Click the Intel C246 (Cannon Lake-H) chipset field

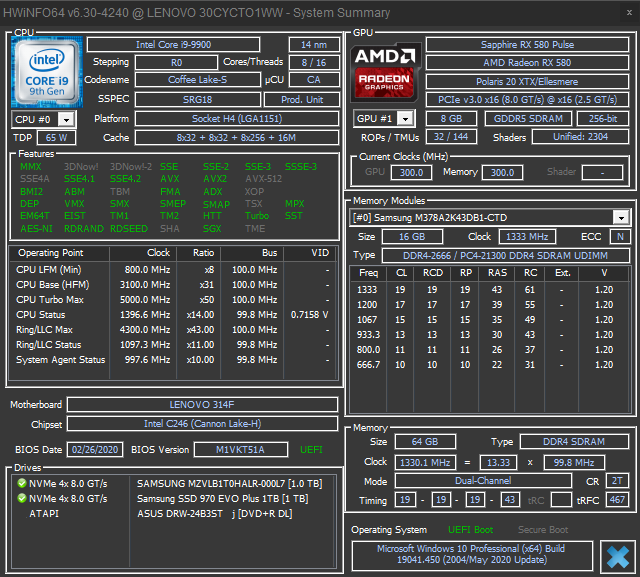202,424
